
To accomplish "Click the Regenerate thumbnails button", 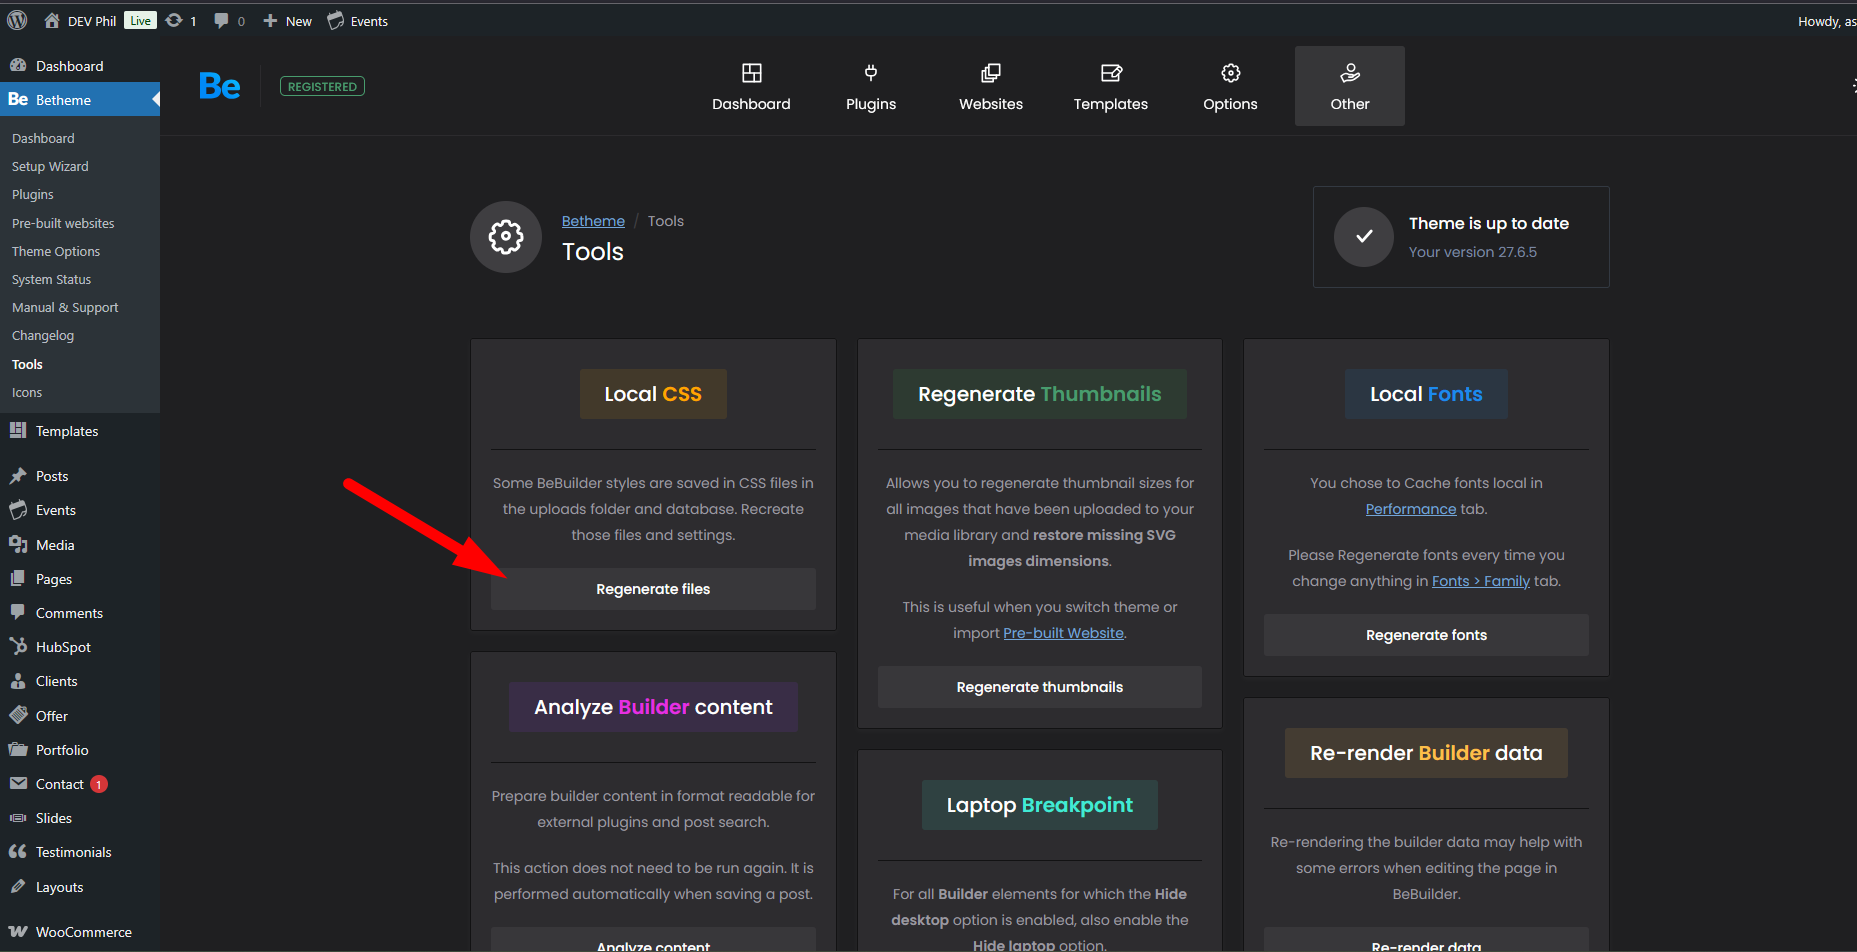I will (x=1040, y=687).
